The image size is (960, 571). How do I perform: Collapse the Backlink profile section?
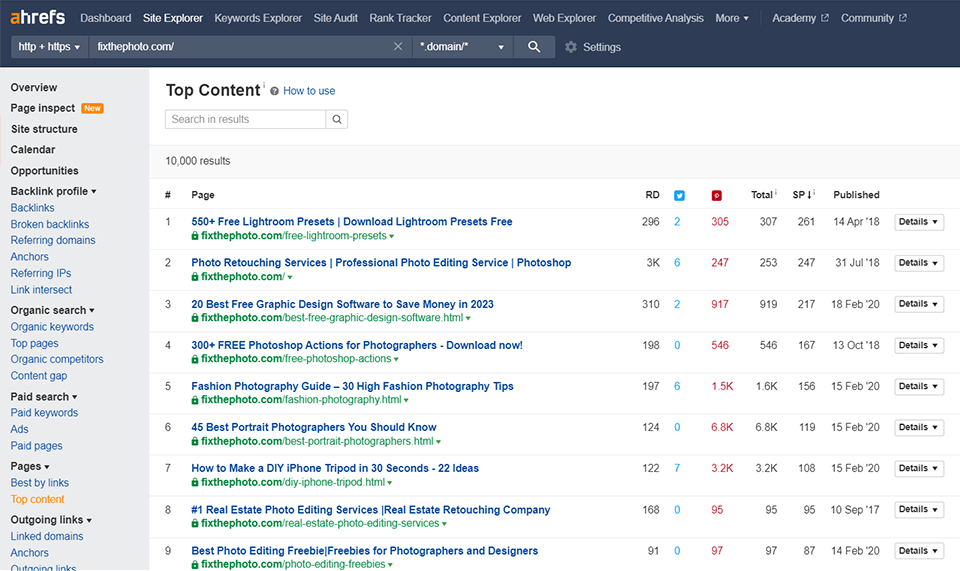pos(53,191)
